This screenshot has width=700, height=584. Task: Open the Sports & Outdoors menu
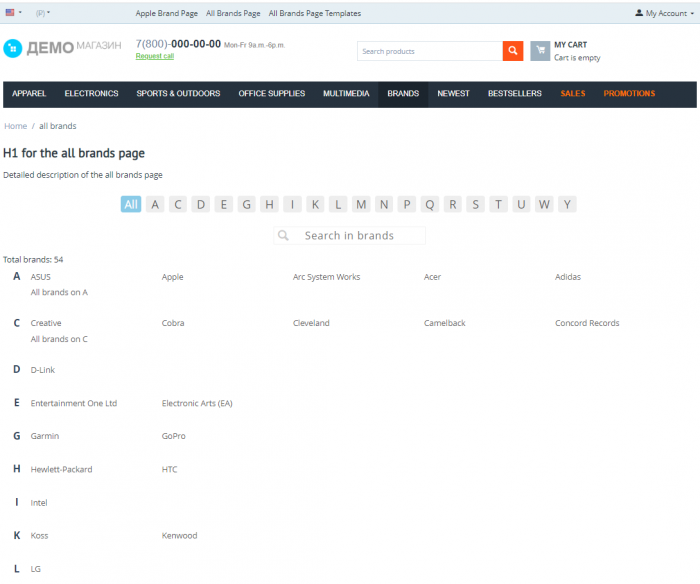(178, 93)
